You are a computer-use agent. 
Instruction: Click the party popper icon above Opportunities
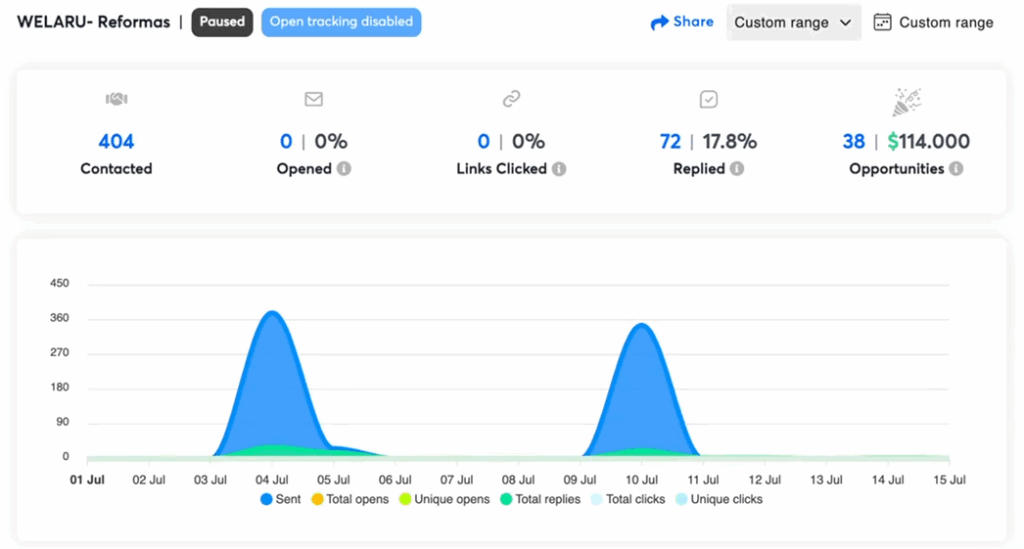pyautogui.click(x=906, y=101)
